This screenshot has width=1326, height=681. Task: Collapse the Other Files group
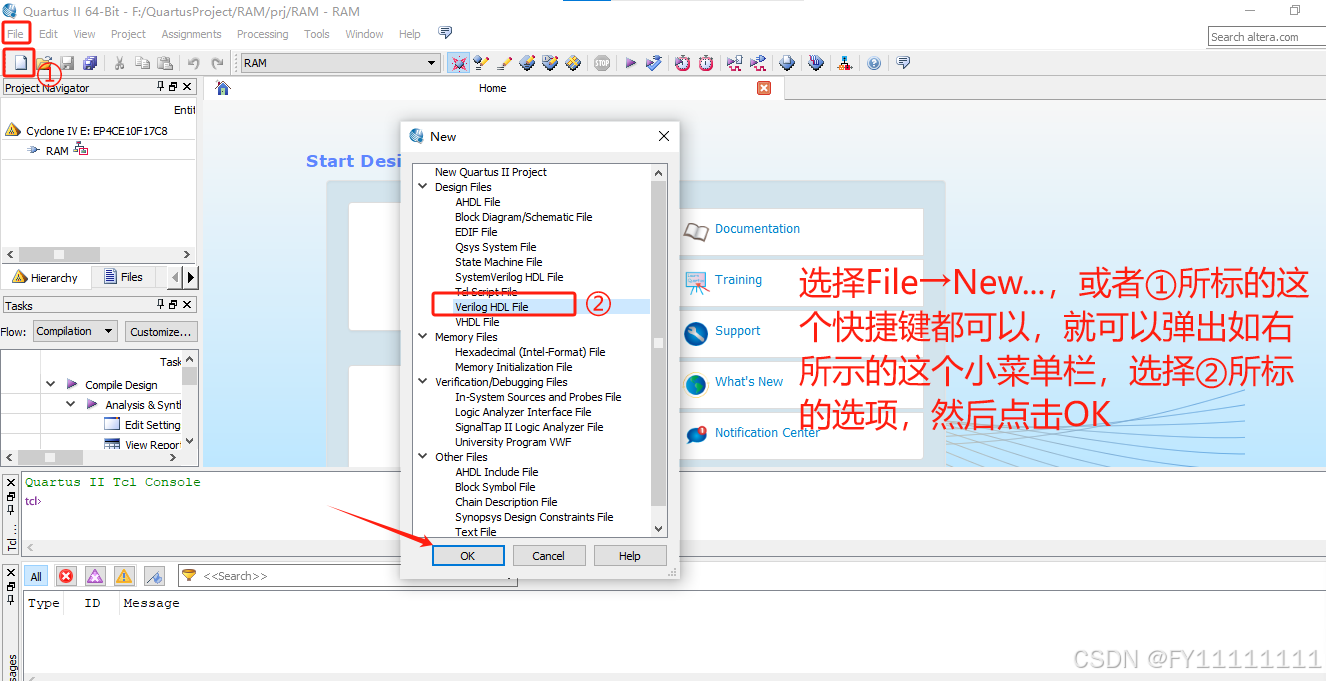click(424, 457)
